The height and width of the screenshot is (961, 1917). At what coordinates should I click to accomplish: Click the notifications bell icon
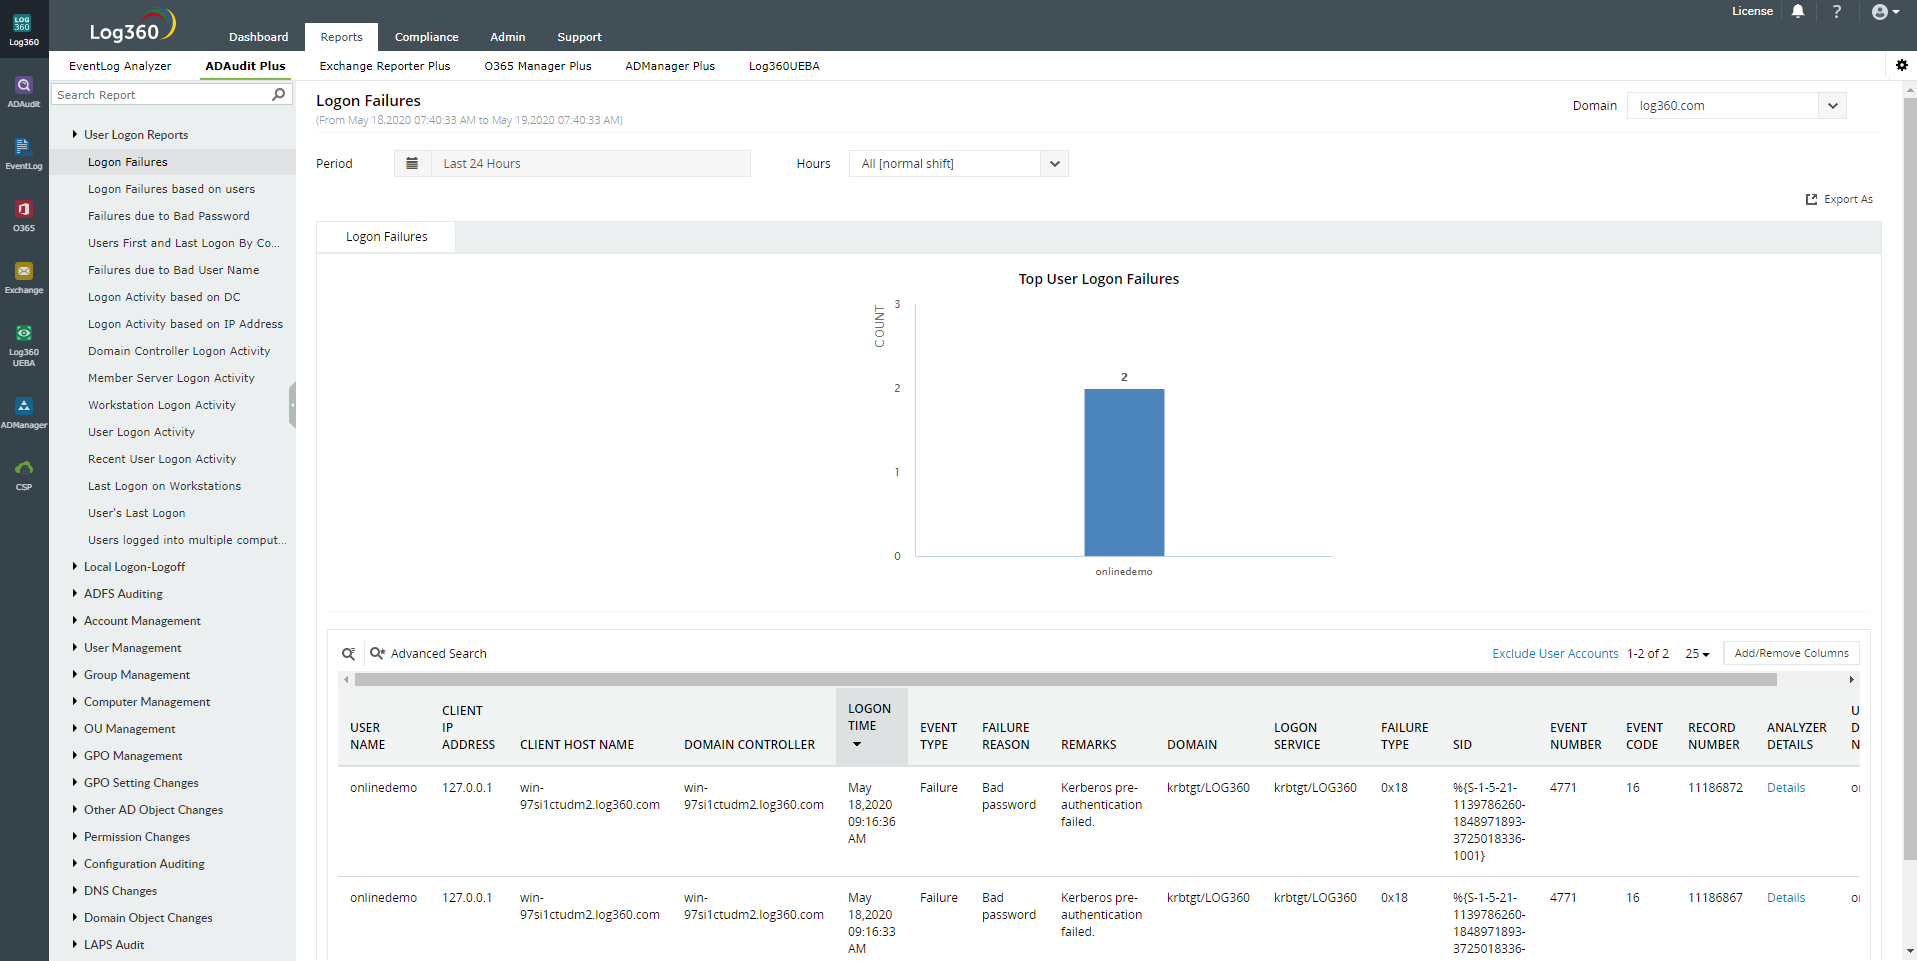1798,12
